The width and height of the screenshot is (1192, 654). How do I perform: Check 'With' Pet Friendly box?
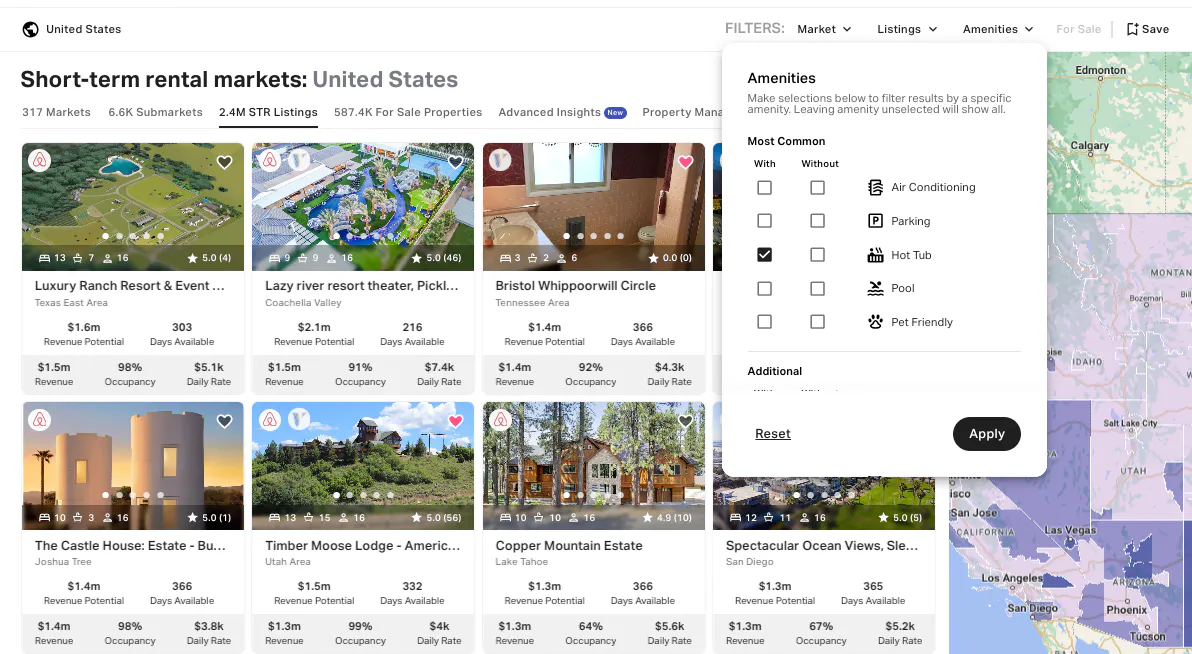[x=765, y=322]
